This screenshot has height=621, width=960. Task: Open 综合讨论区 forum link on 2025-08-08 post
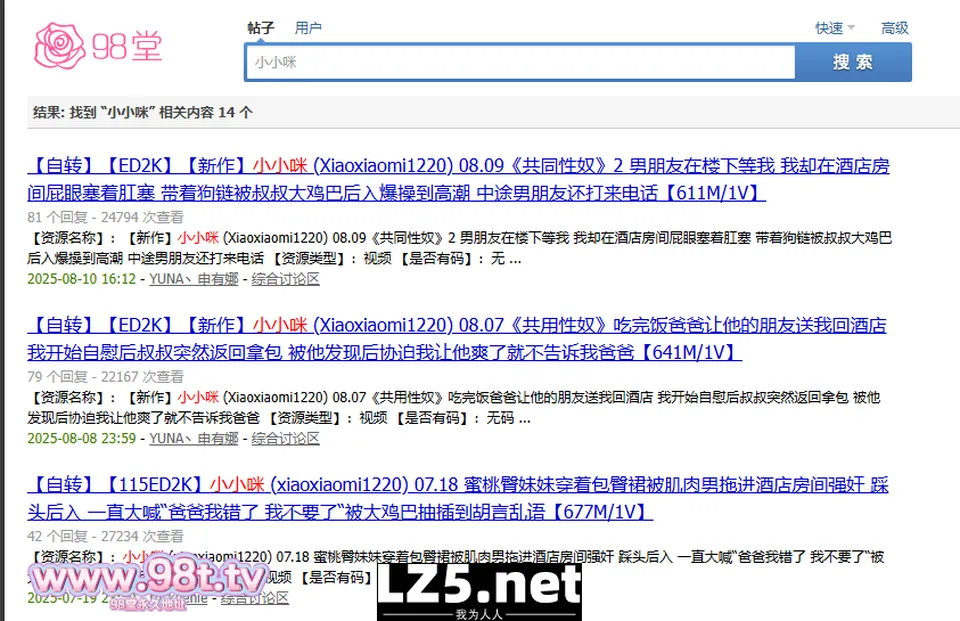coord(285,438)
